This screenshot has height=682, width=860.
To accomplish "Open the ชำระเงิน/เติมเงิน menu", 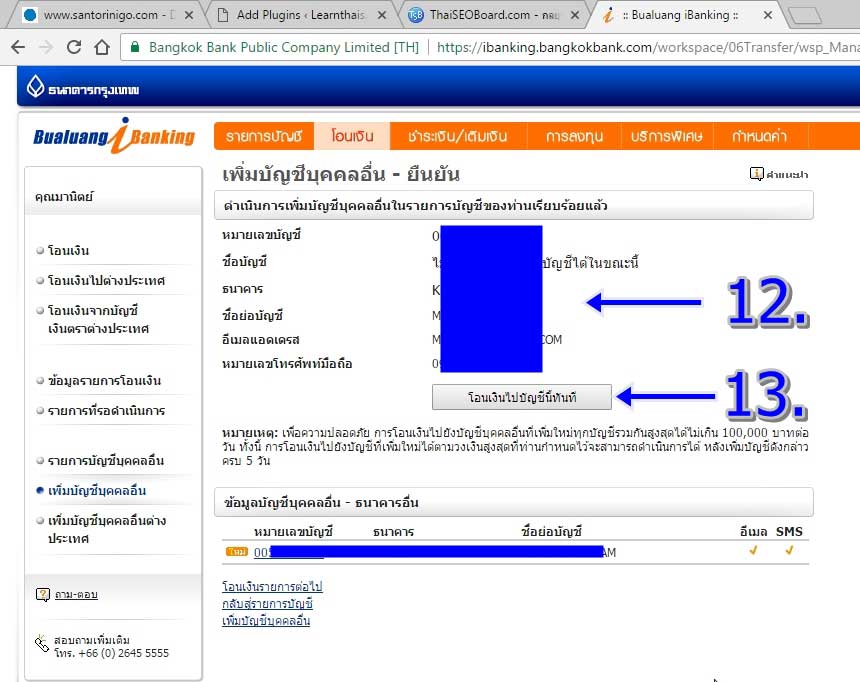I will pos(458,136).
